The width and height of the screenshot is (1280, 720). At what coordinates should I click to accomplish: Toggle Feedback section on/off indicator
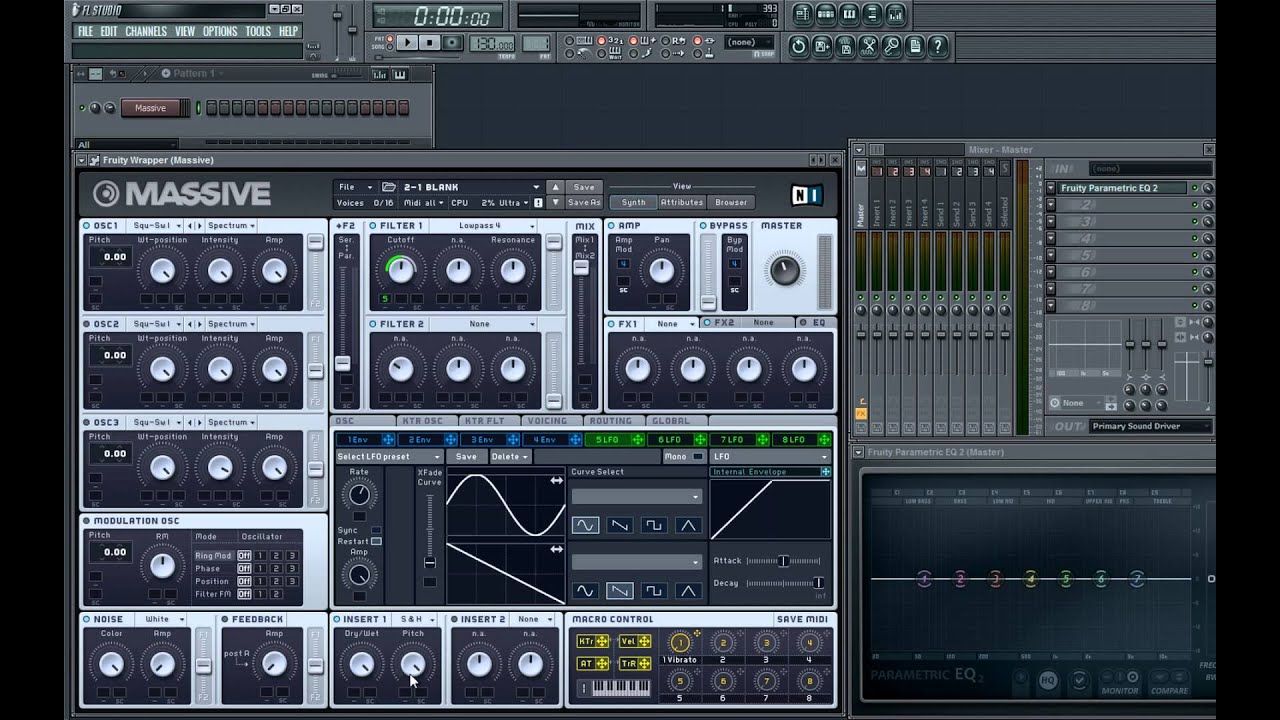[224, 619]
